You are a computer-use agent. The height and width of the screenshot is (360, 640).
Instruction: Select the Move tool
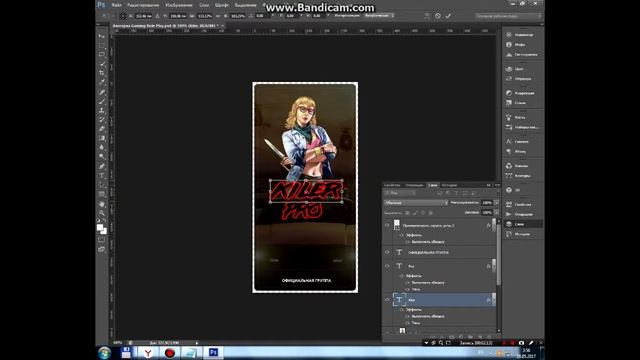[102, 36]
